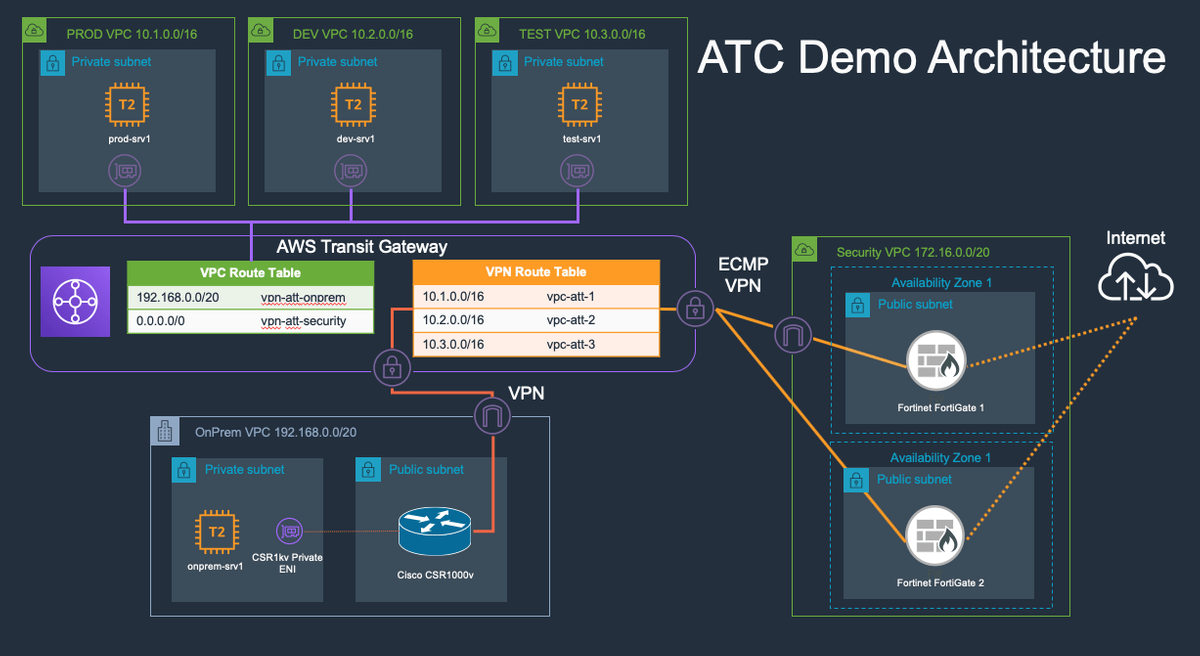Select the prod-srv1 T2 instance icon

click(x=126, y=103)
